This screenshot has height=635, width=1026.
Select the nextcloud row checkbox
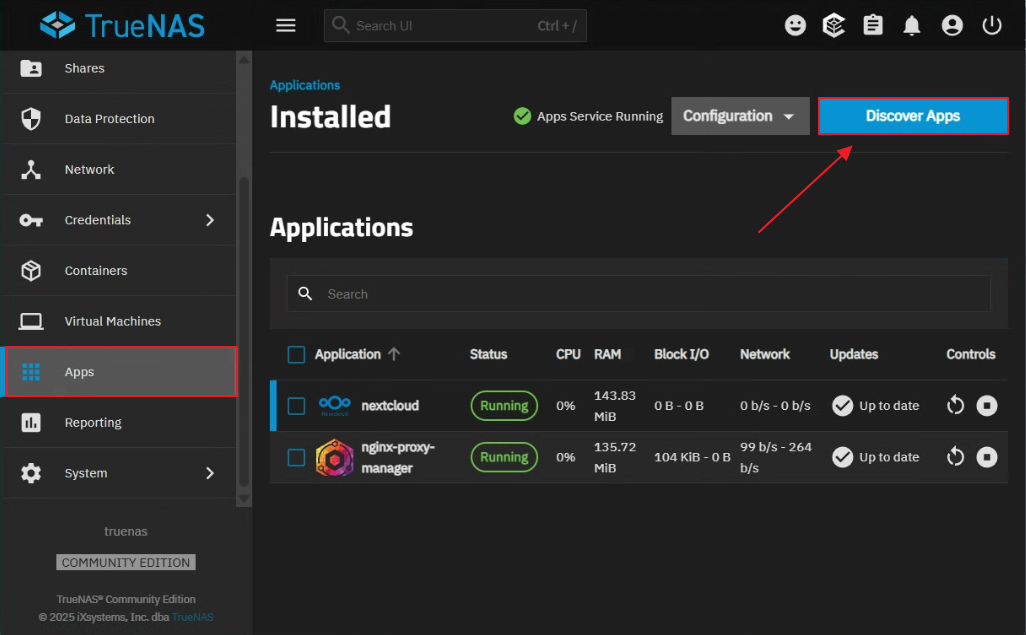pos(296,406)
